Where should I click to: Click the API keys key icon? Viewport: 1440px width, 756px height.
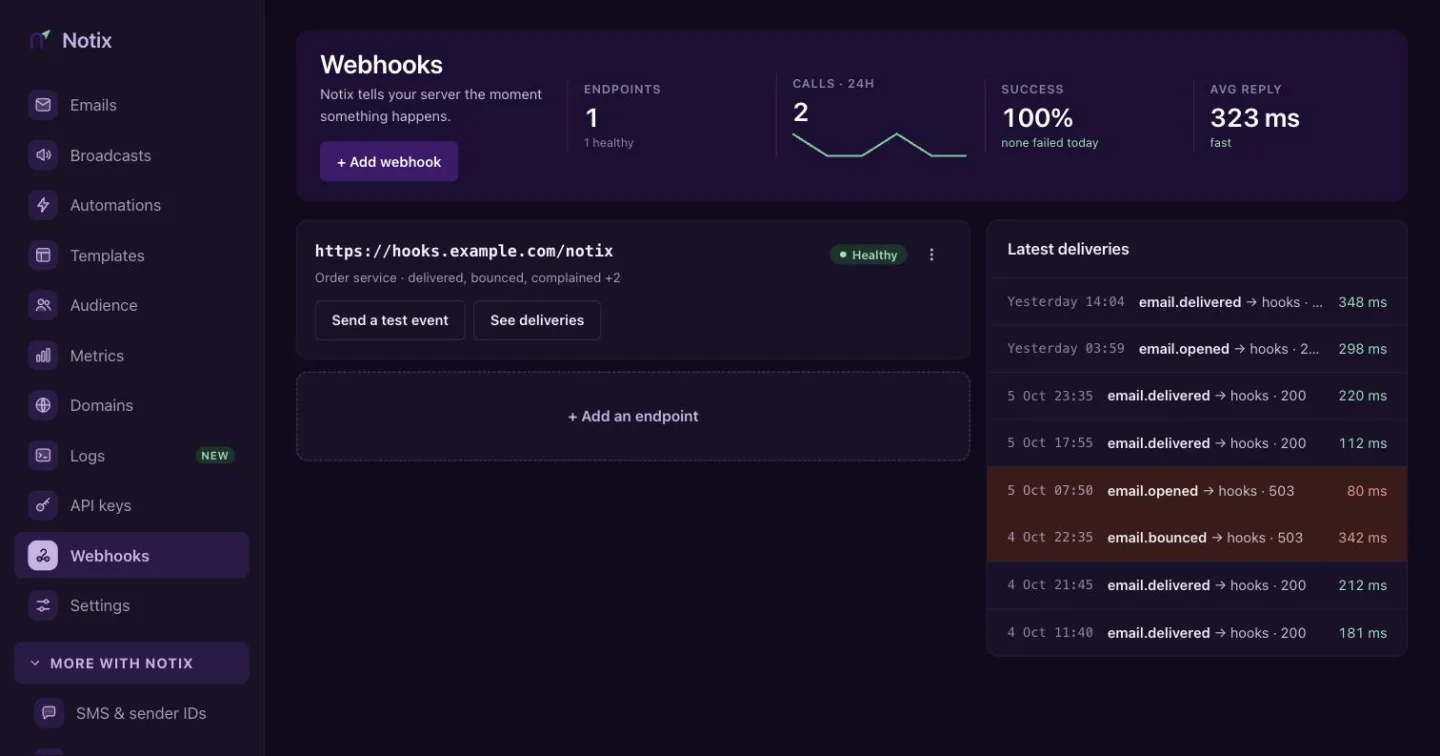43,505
